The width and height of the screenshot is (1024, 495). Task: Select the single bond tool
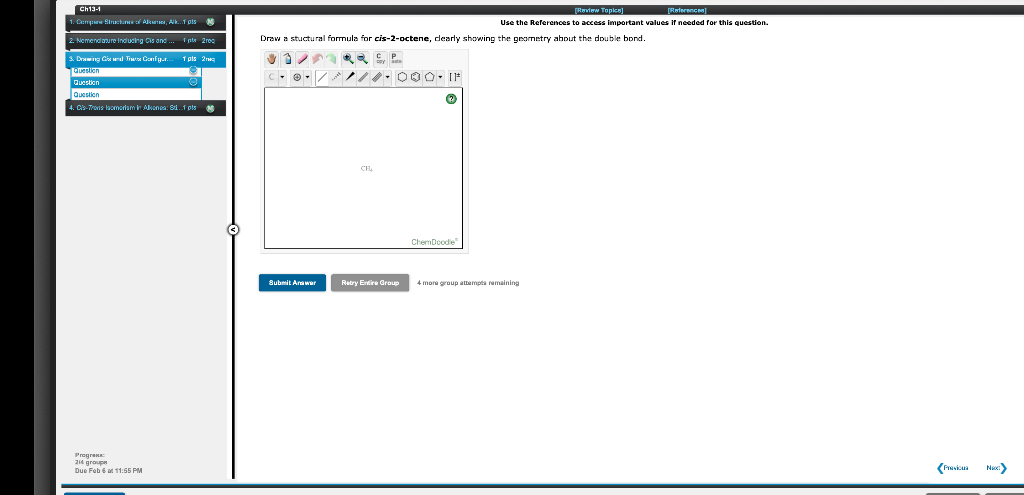322,78
